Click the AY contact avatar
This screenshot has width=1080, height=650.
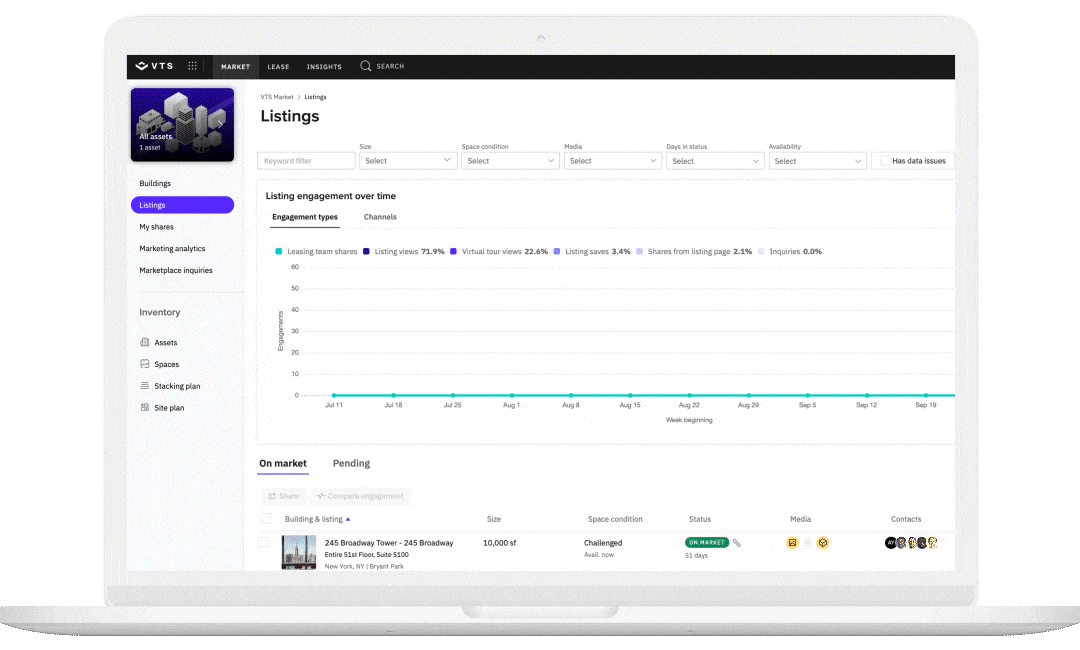point(890,543)
